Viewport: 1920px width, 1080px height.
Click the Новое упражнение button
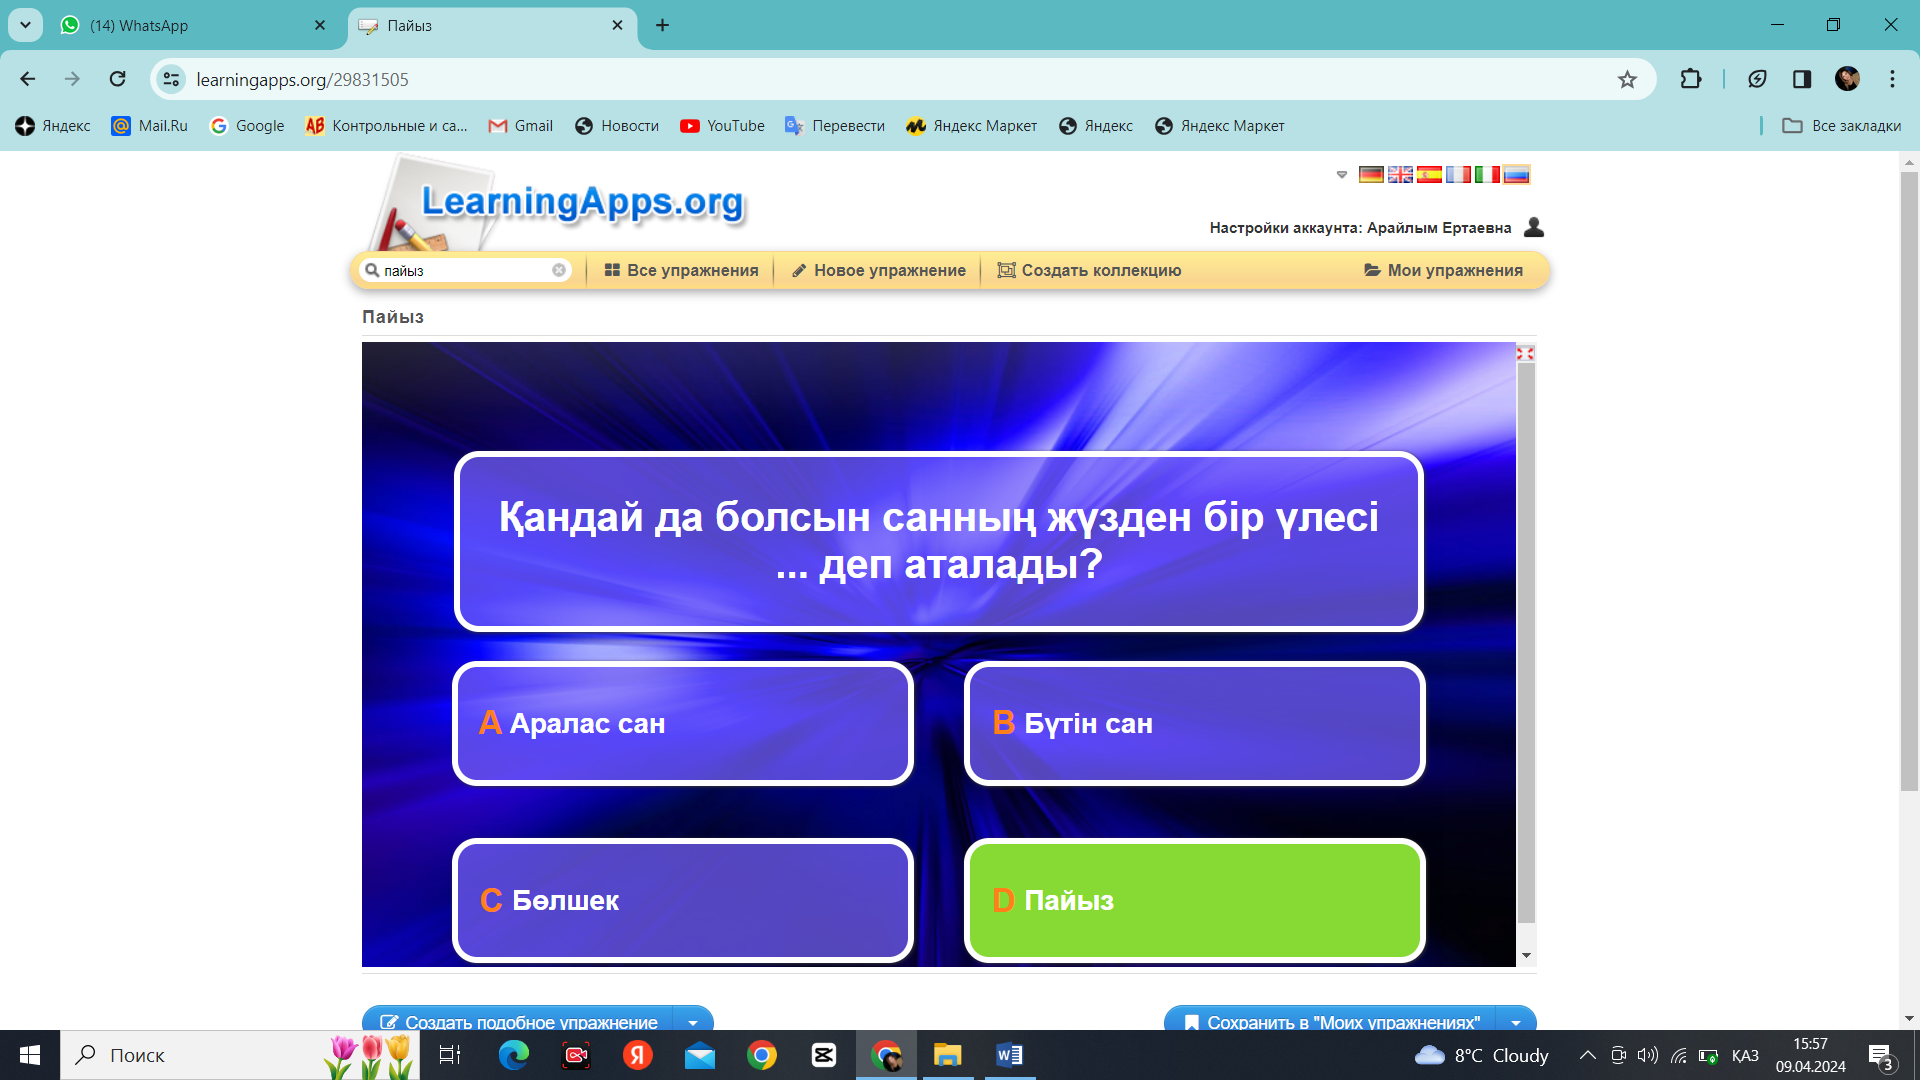[x=878, y=270]
